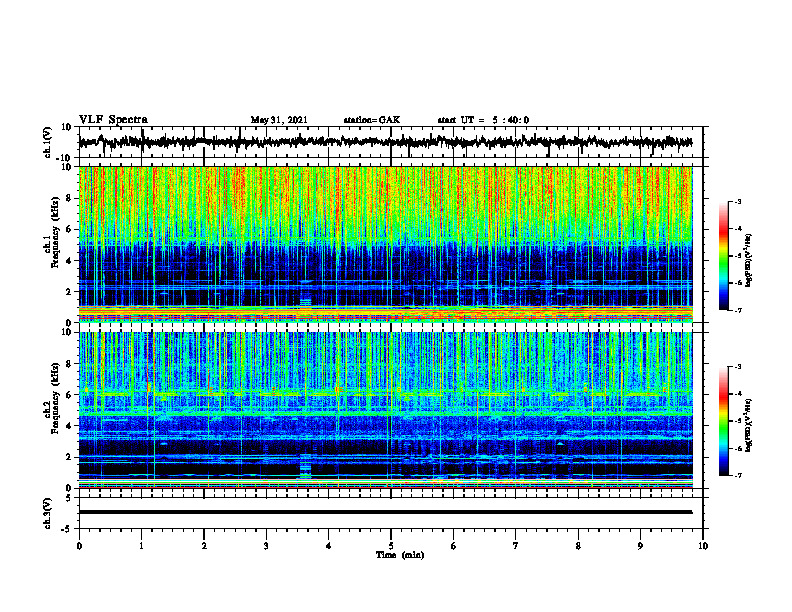Click the ch.1 spectrogram color scale bar

click(724, 256)
